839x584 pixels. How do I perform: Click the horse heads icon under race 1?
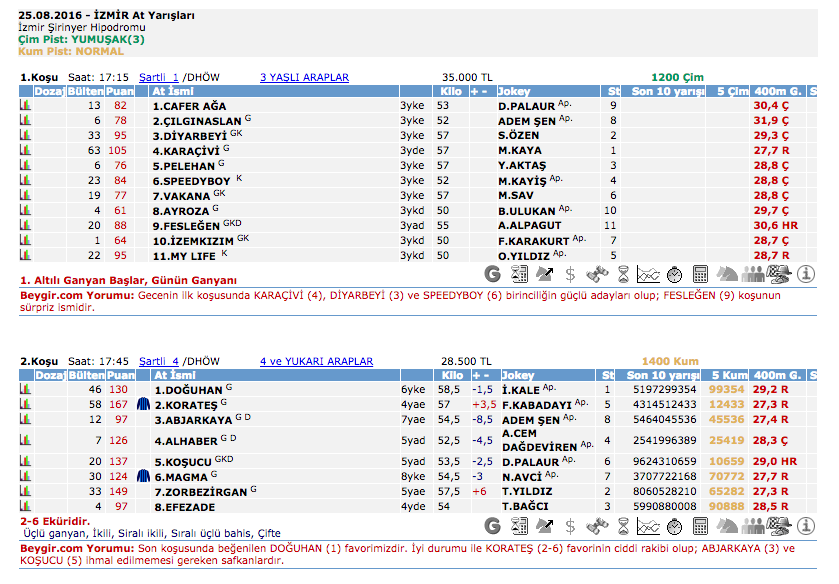click(727, 273)
